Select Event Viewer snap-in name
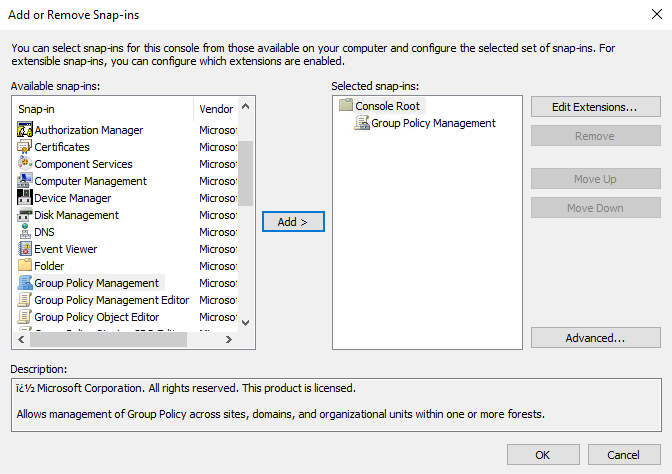 66,249
